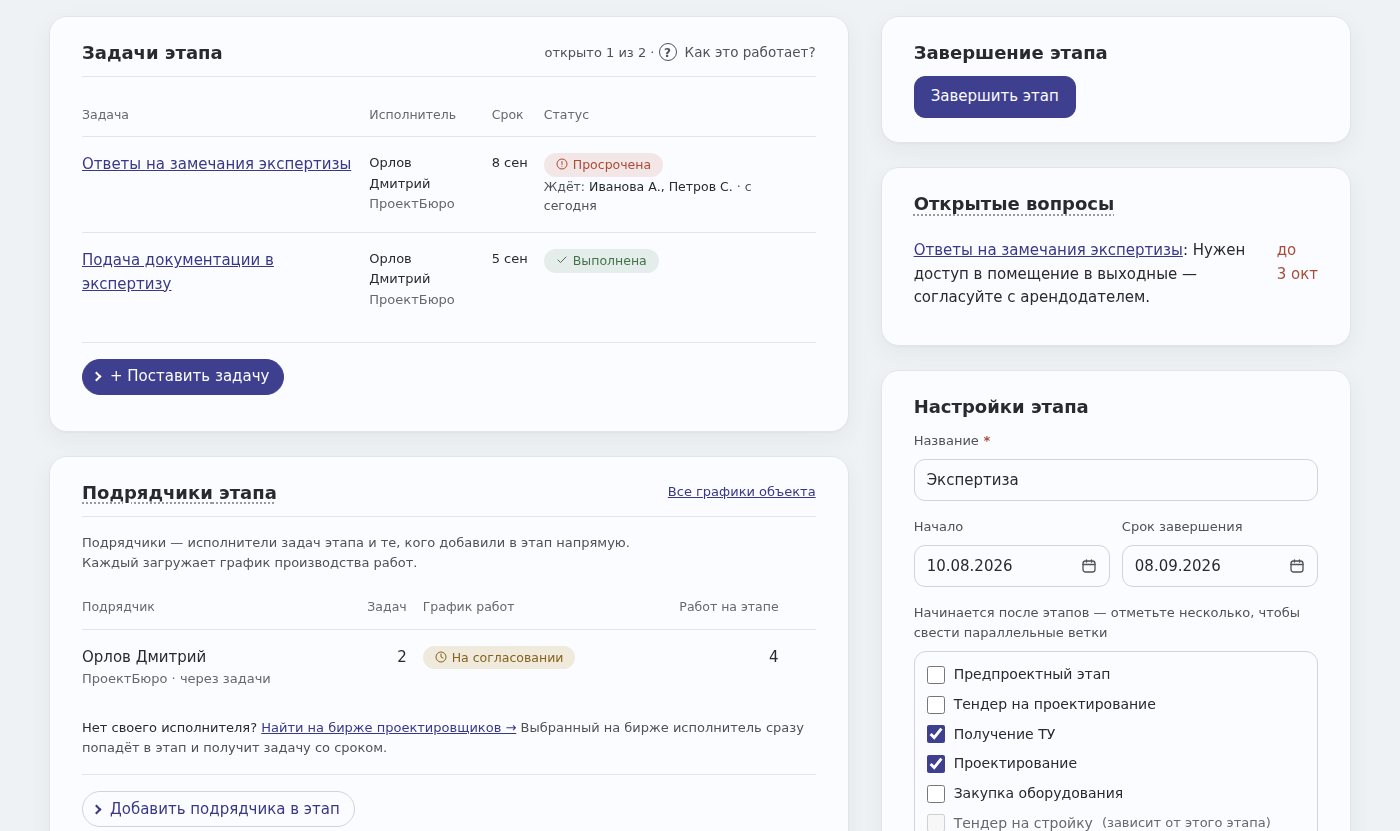Click the Срок завершения date 08.09.2026
Image resolution: width=1400 pixels, height=831 pixels.
1220,566
